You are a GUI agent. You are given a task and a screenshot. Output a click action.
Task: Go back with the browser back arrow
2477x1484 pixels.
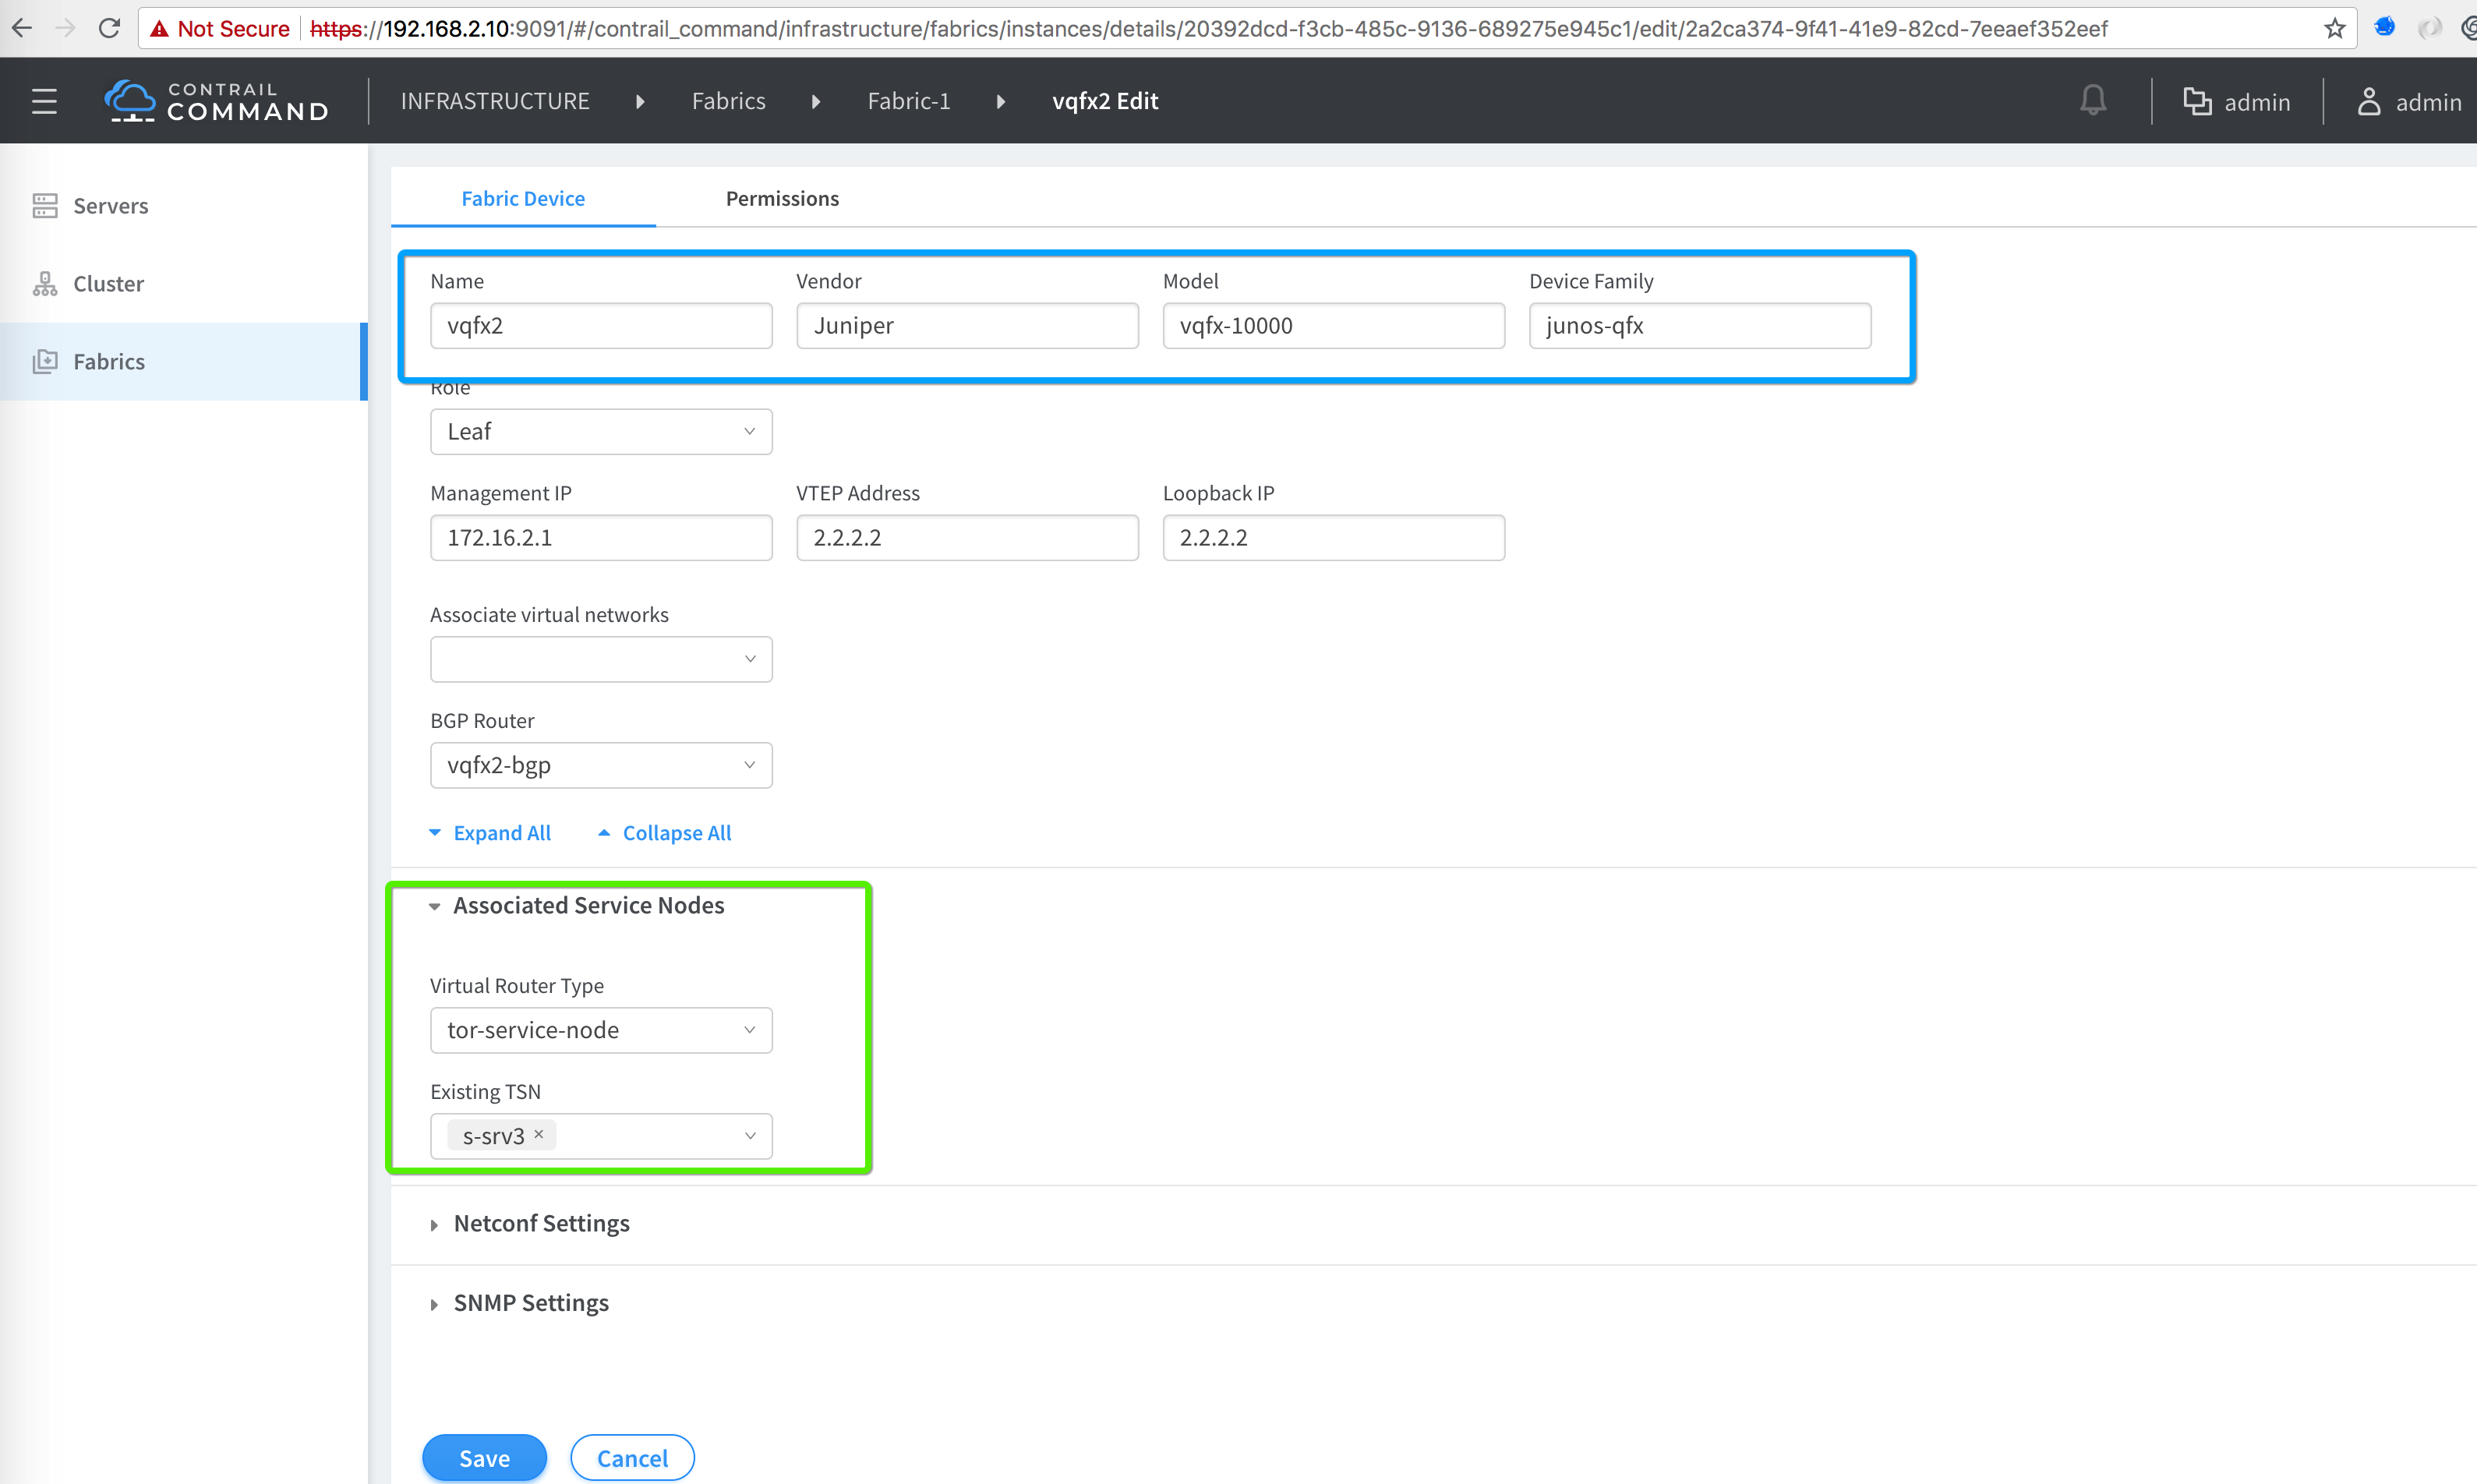pyautogui.click(x=22, y=28)
